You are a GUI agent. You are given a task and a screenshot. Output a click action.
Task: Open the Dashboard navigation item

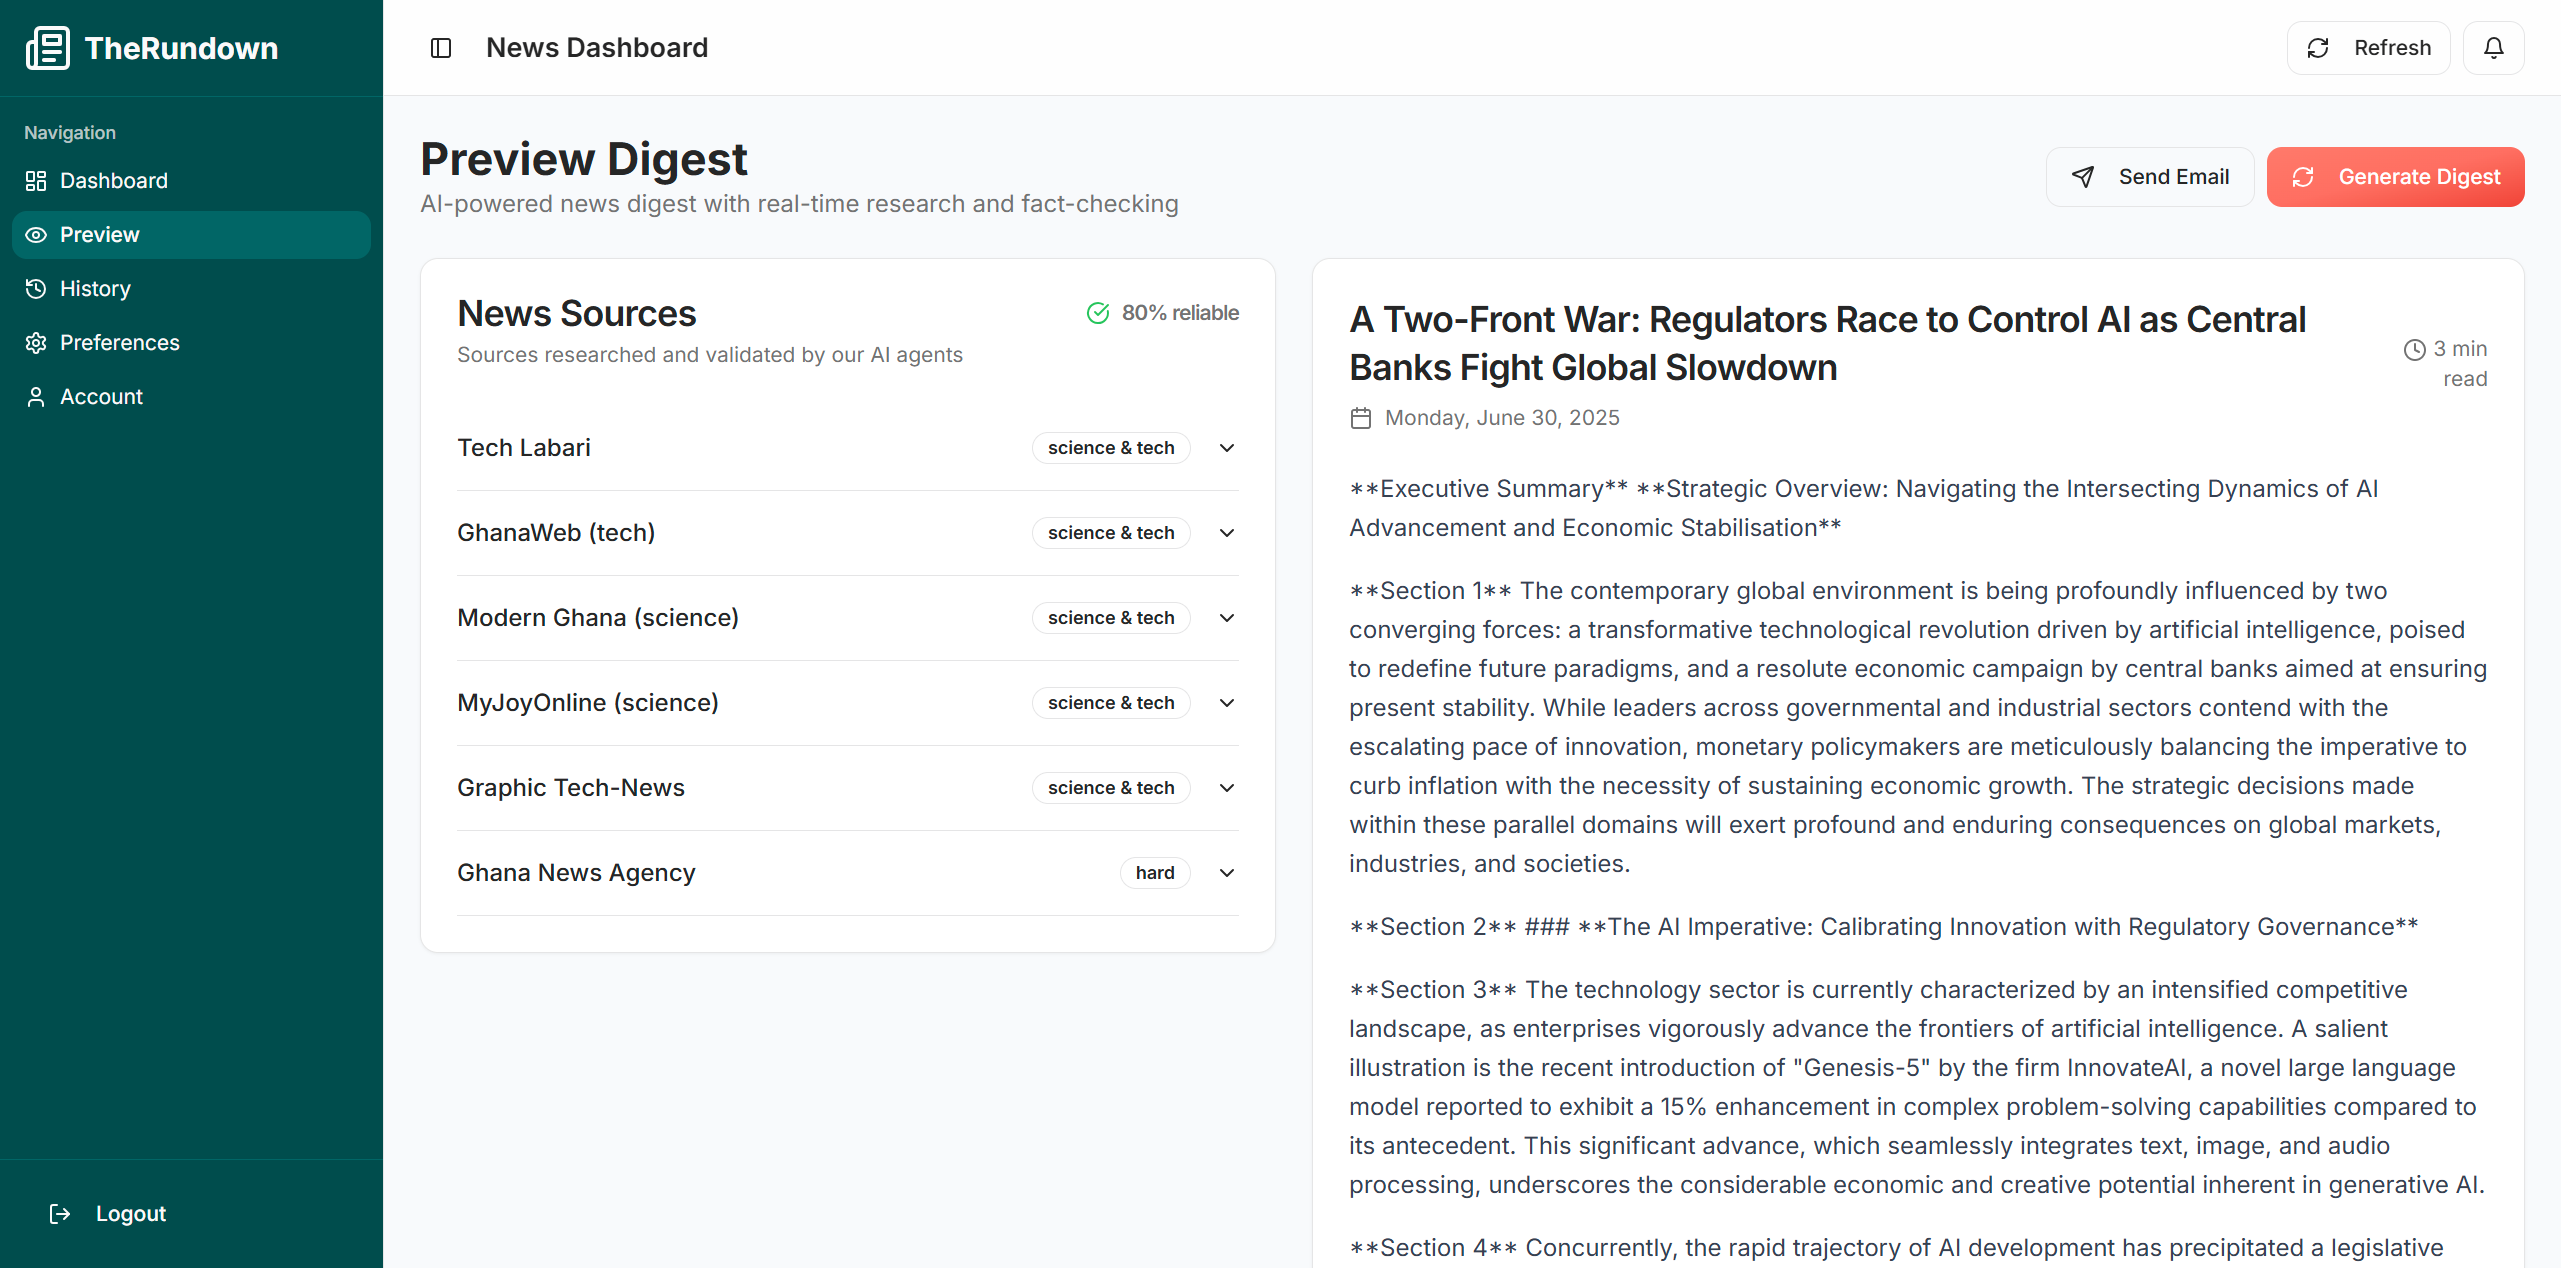pos(114,181)
